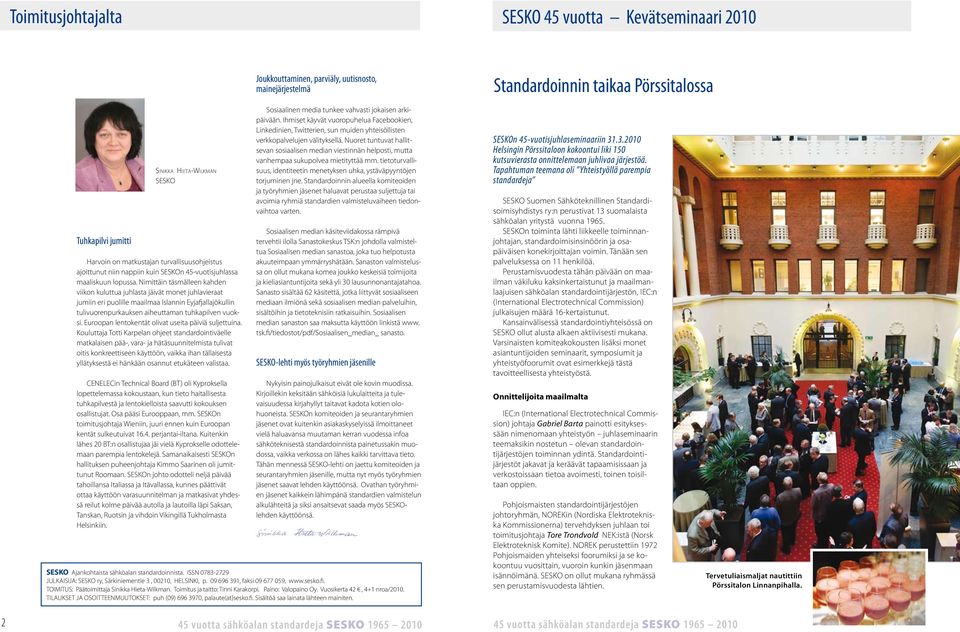
Task: Click the left page footer '45 vuotta sähköalan standardeja'
Action: point(250,625)
